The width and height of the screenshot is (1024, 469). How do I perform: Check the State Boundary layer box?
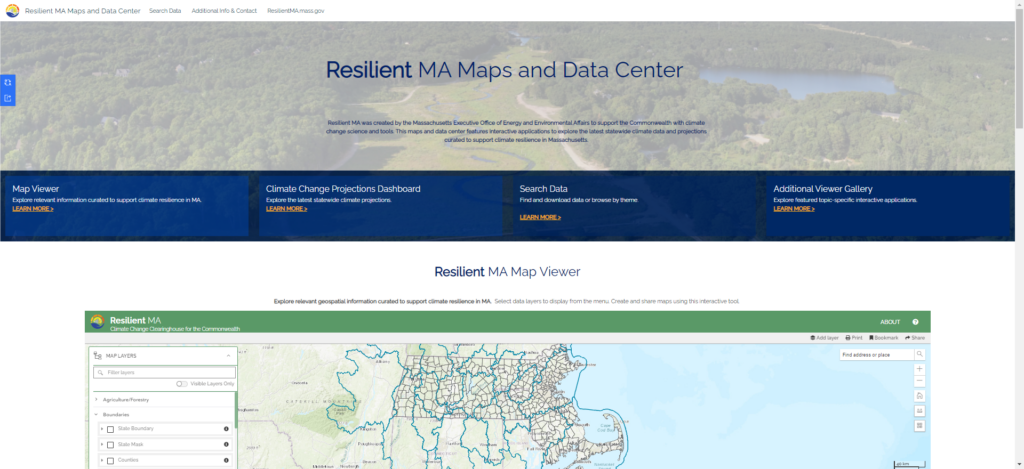coord(110,429)
